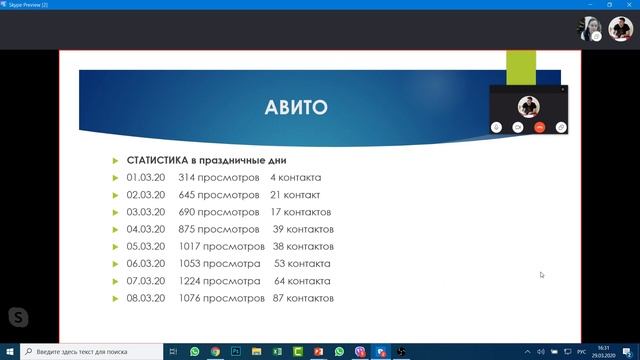Open Viber from the taskbar
Screen dimensions: 640x360
tap(360, 351)
